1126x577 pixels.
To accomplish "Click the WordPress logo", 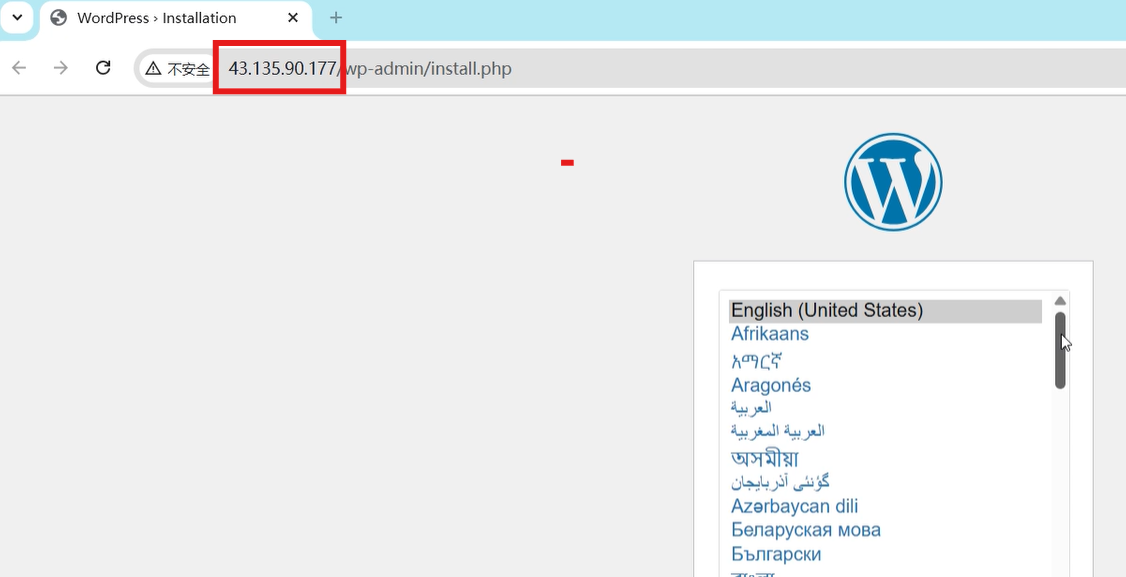I will click(893, 182).
